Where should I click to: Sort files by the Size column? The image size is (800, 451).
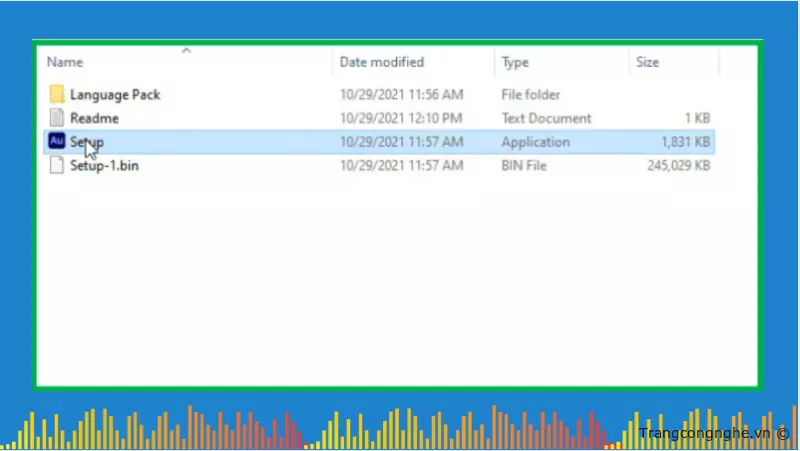click(x=648, y=62)
